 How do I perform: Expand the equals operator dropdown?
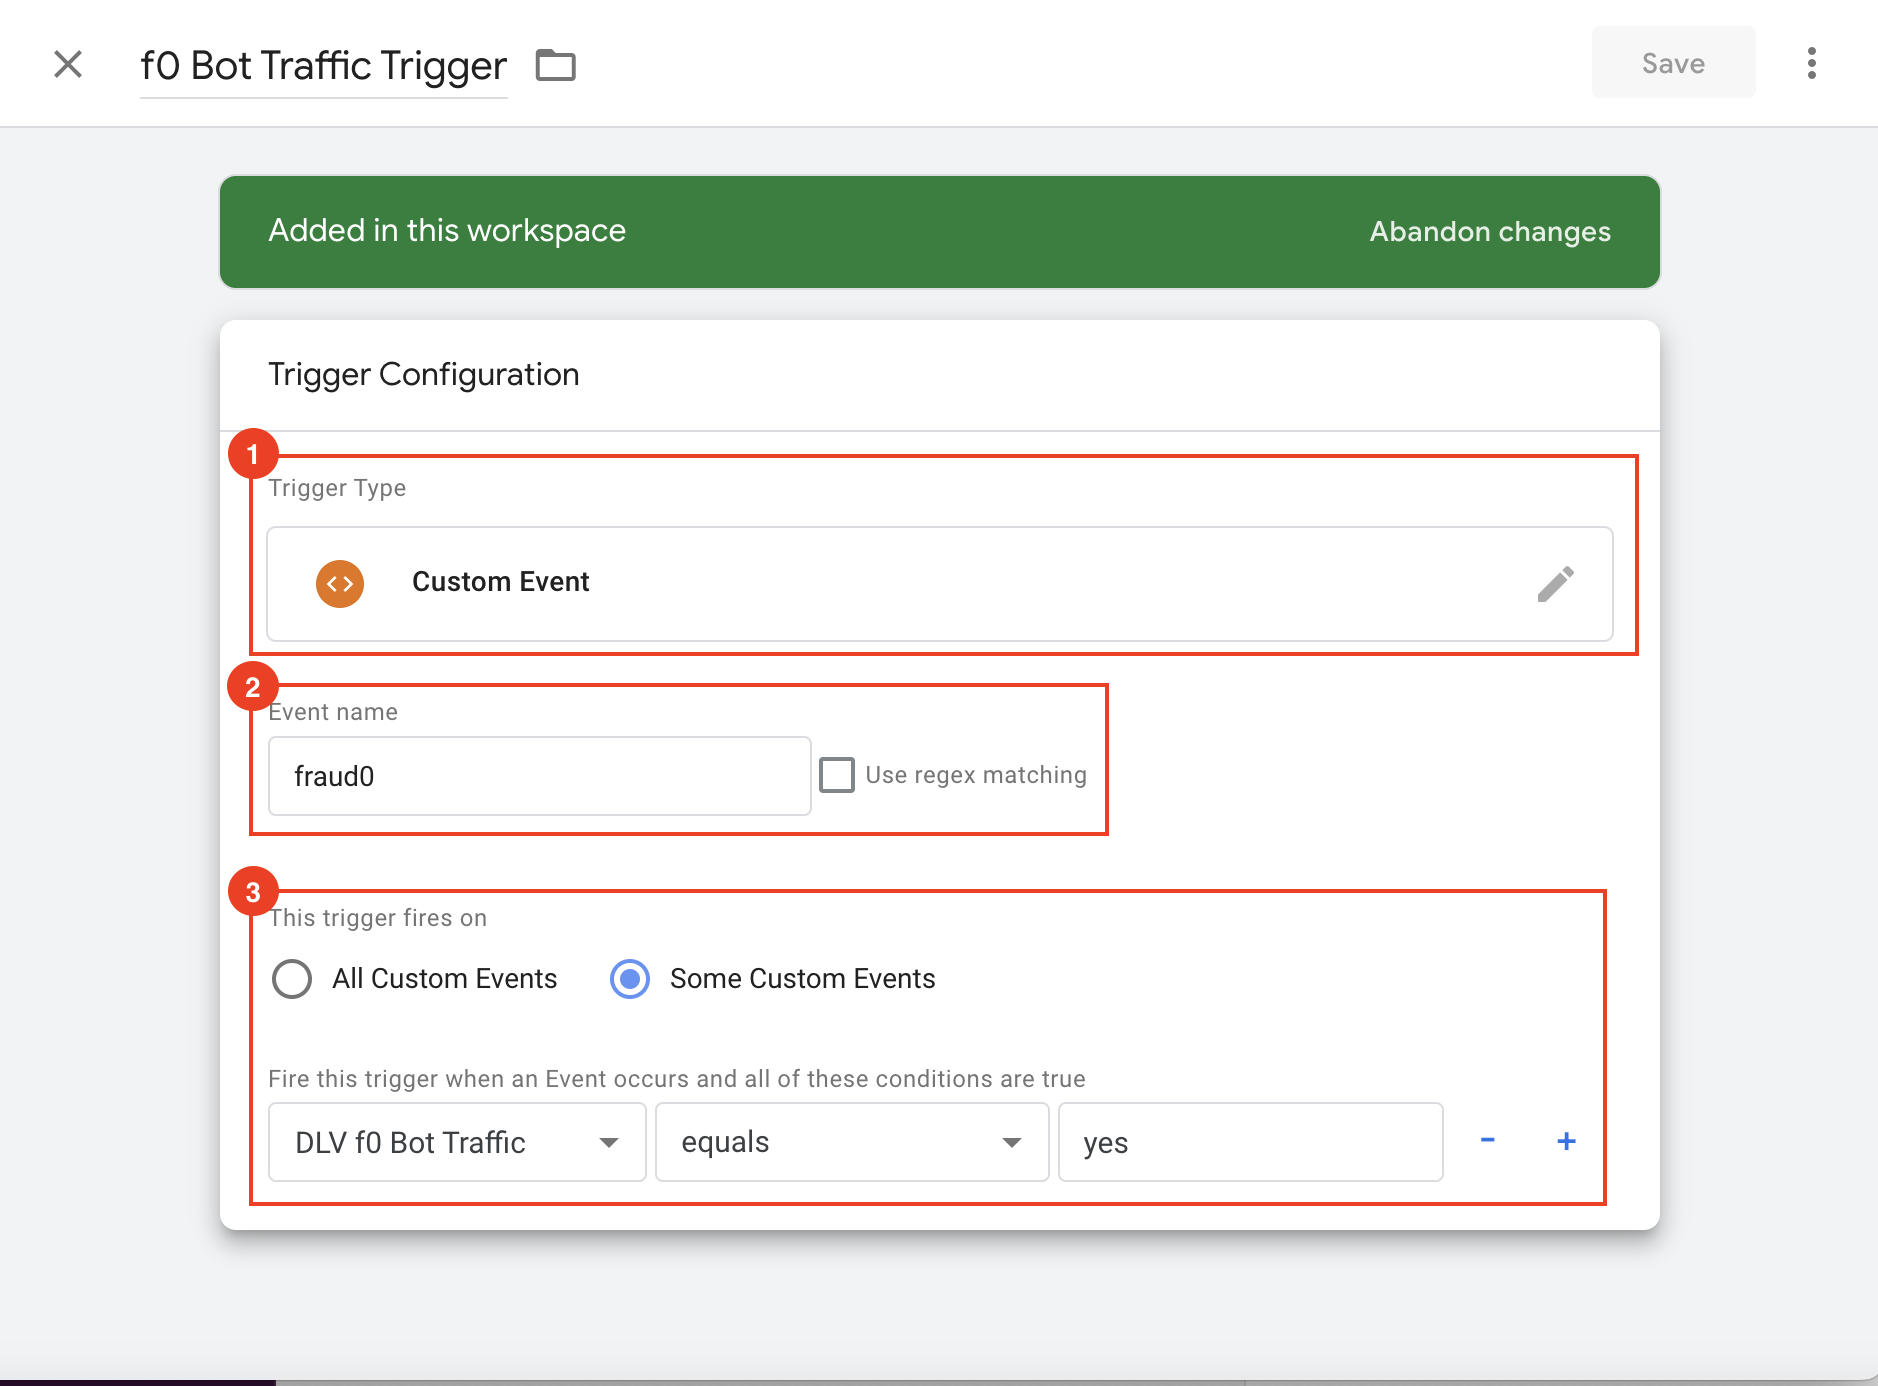pyautogui.click(x=851, y=1142)
